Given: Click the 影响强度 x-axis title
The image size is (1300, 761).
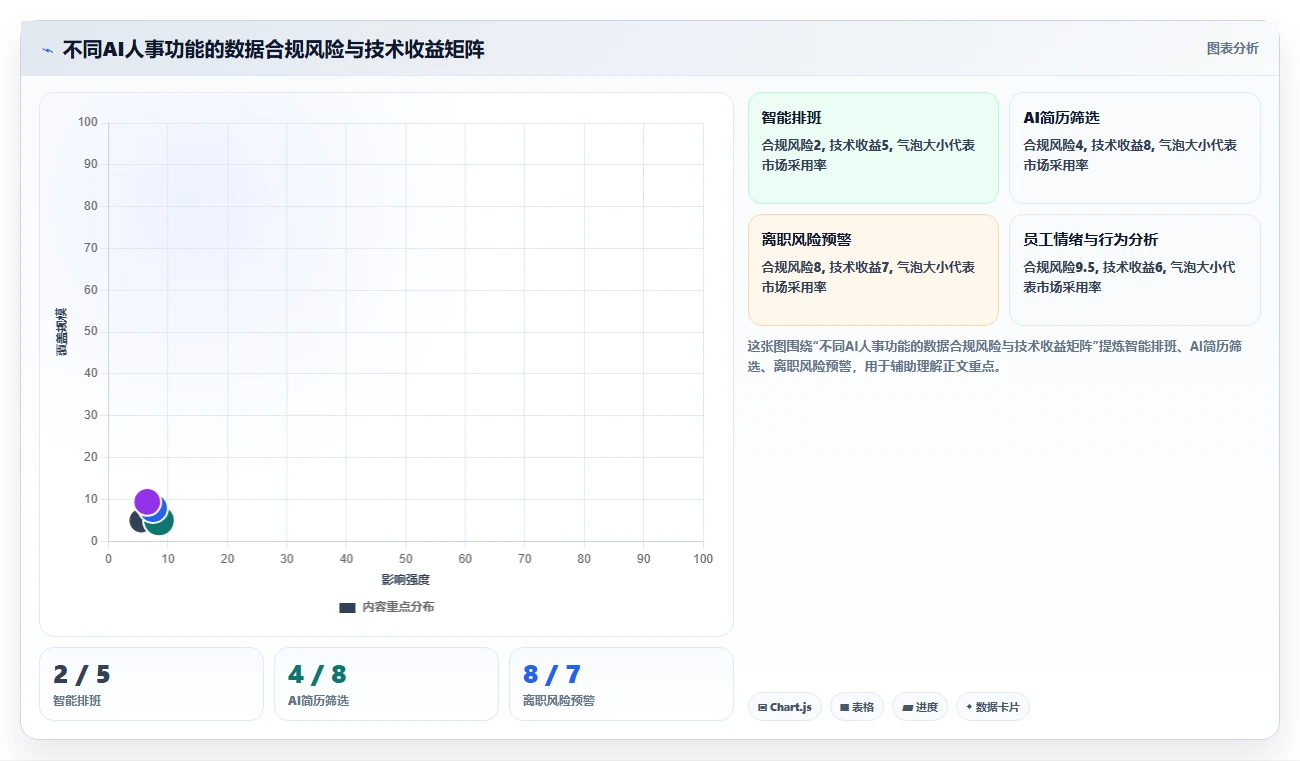Looking at the screenshot, I should [x=405, y=580].
